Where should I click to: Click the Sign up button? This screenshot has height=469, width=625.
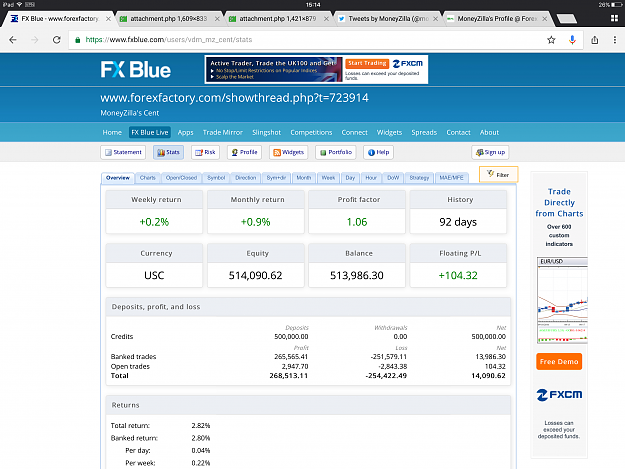pyautogui.click(x=490, y=152)
